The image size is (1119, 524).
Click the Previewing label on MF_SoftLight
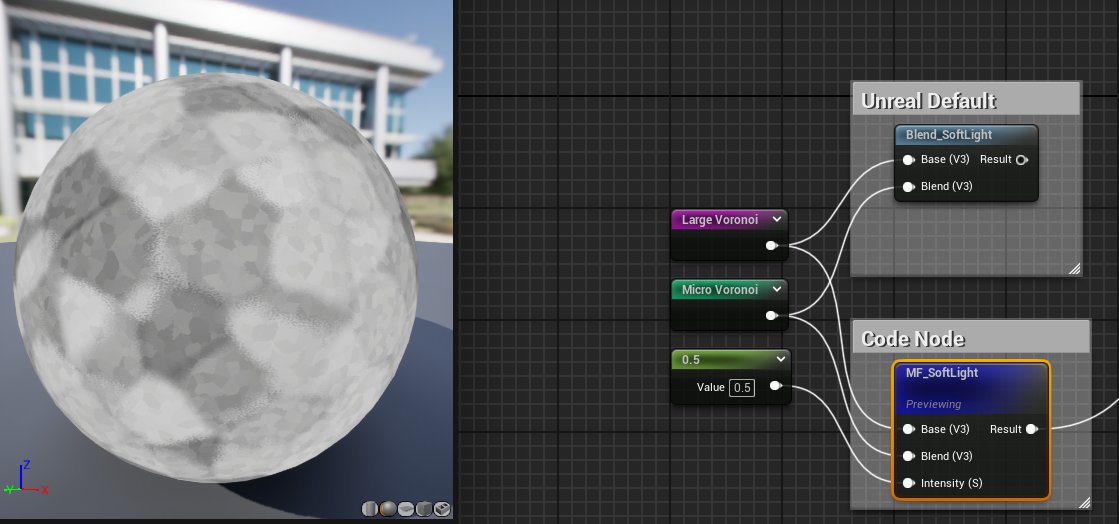point(933,404)
